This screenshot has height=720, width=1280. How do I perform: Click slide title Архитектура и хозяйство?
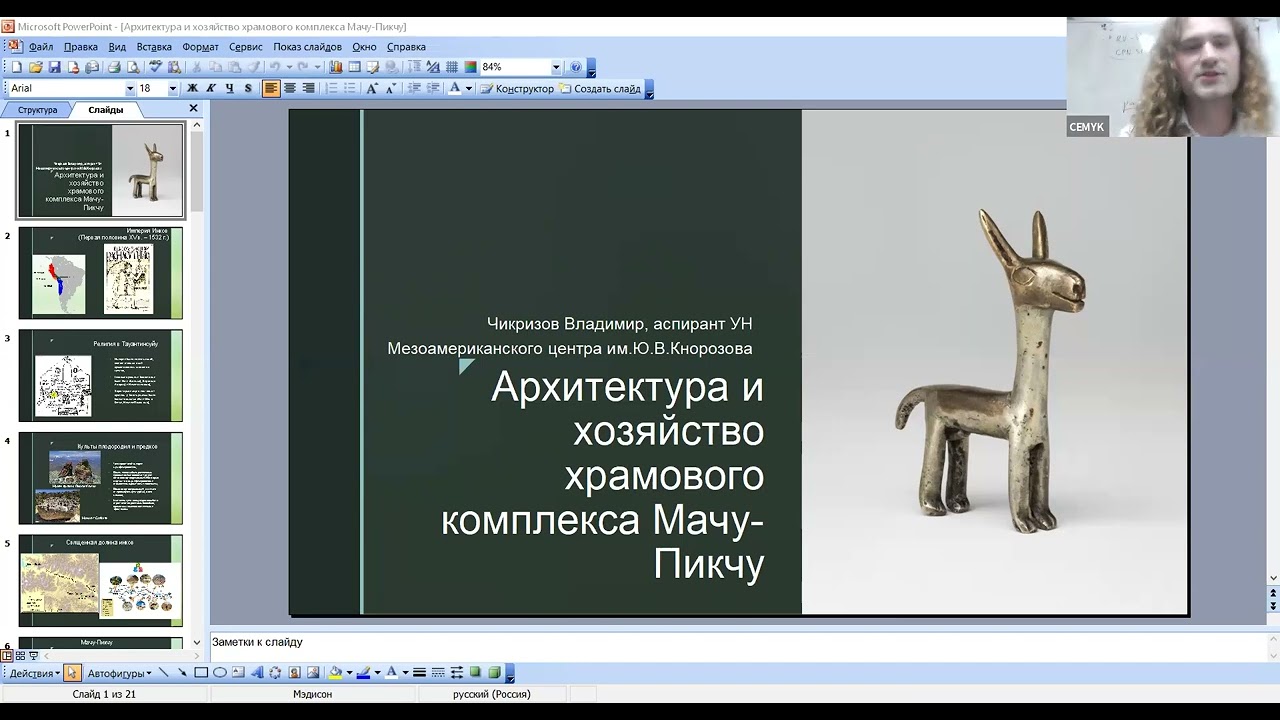603,475
